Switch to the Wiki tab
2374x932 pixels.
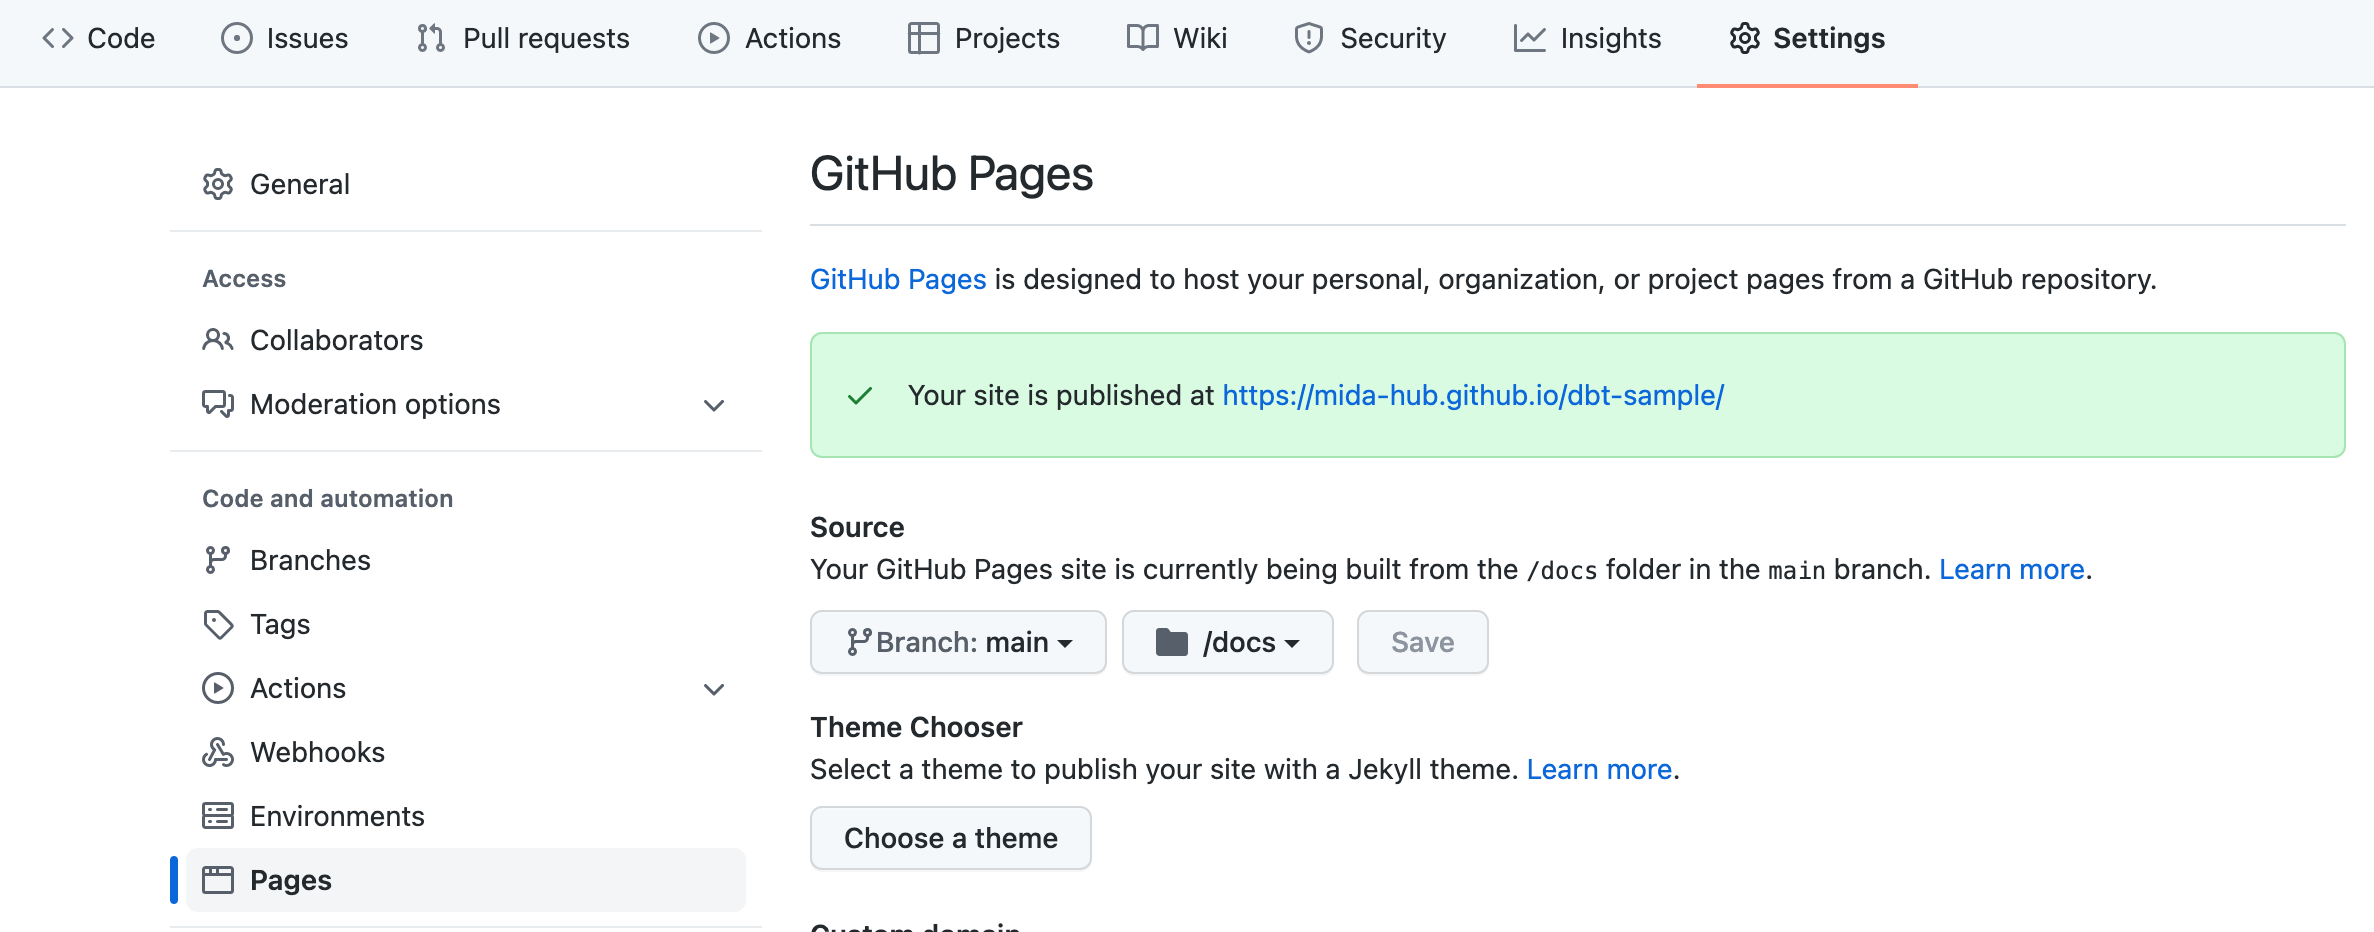(1177, 38)
